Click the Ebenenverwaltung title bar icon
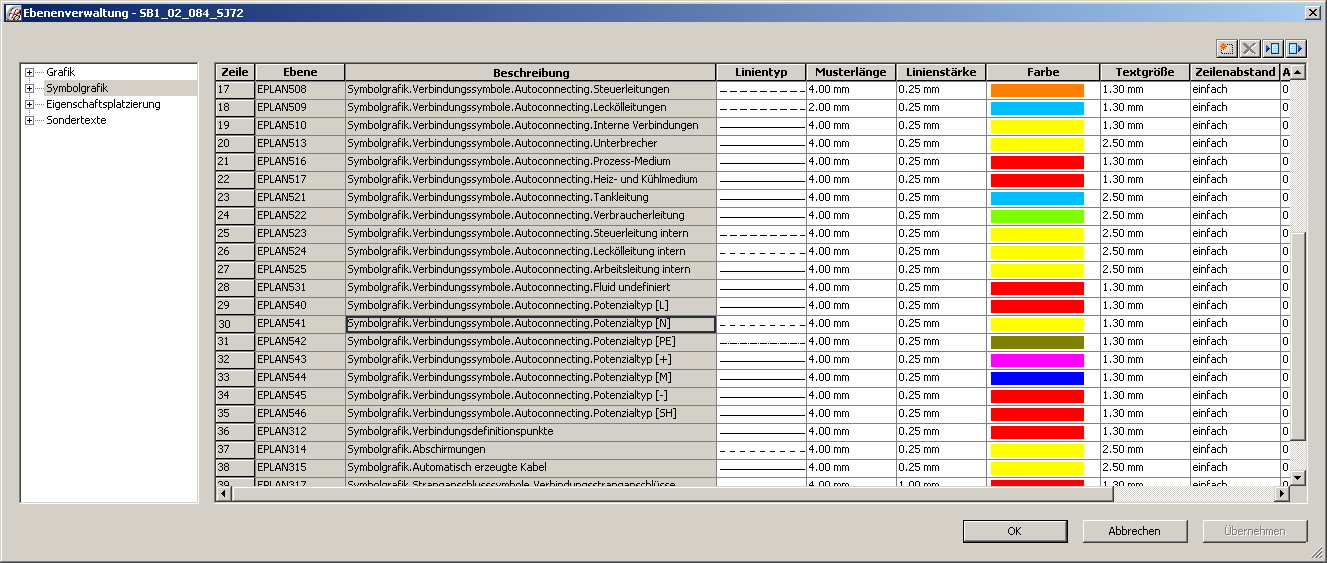 [13, 13]
